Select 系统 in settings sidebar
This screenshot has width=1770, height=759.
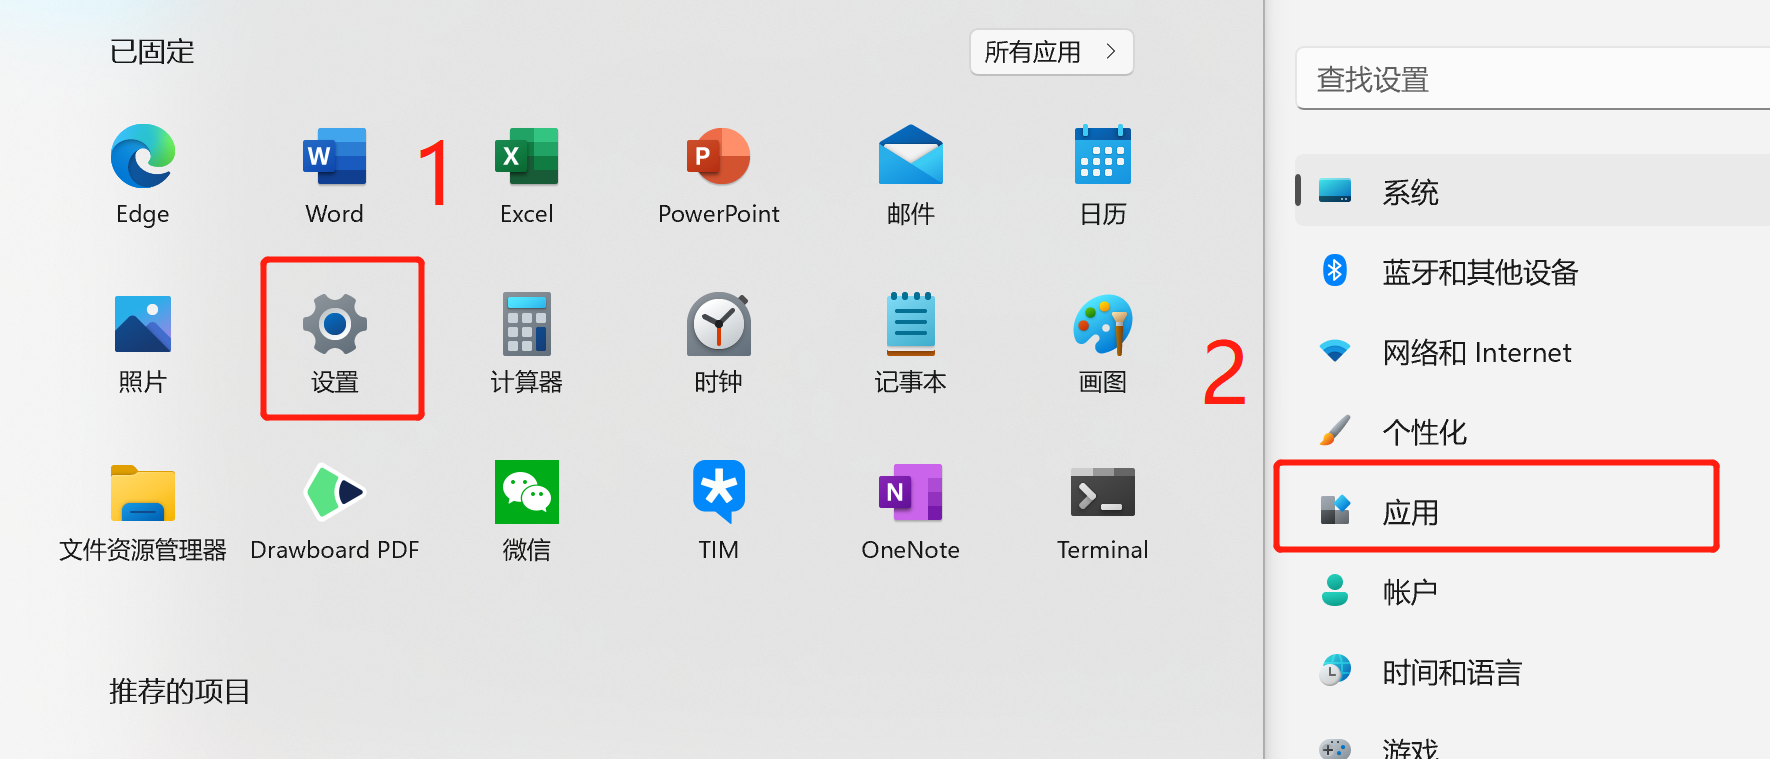coord(1533,190)
